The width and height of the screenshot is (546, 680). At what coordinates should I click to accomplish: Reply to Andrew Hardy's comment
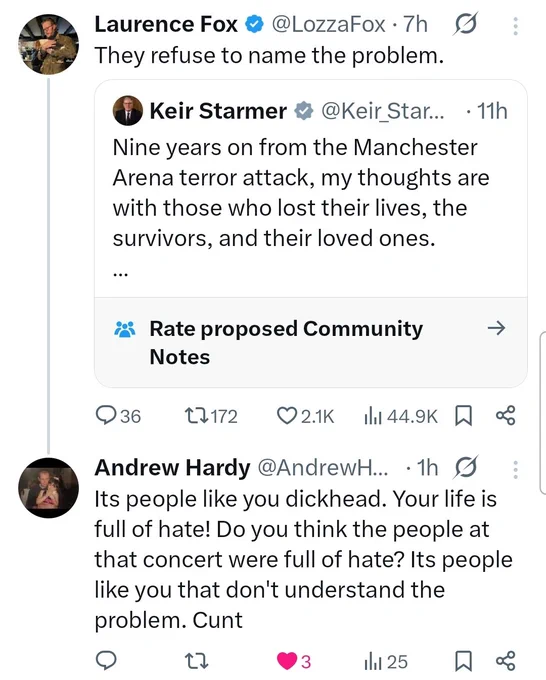(x=106, y=660)
